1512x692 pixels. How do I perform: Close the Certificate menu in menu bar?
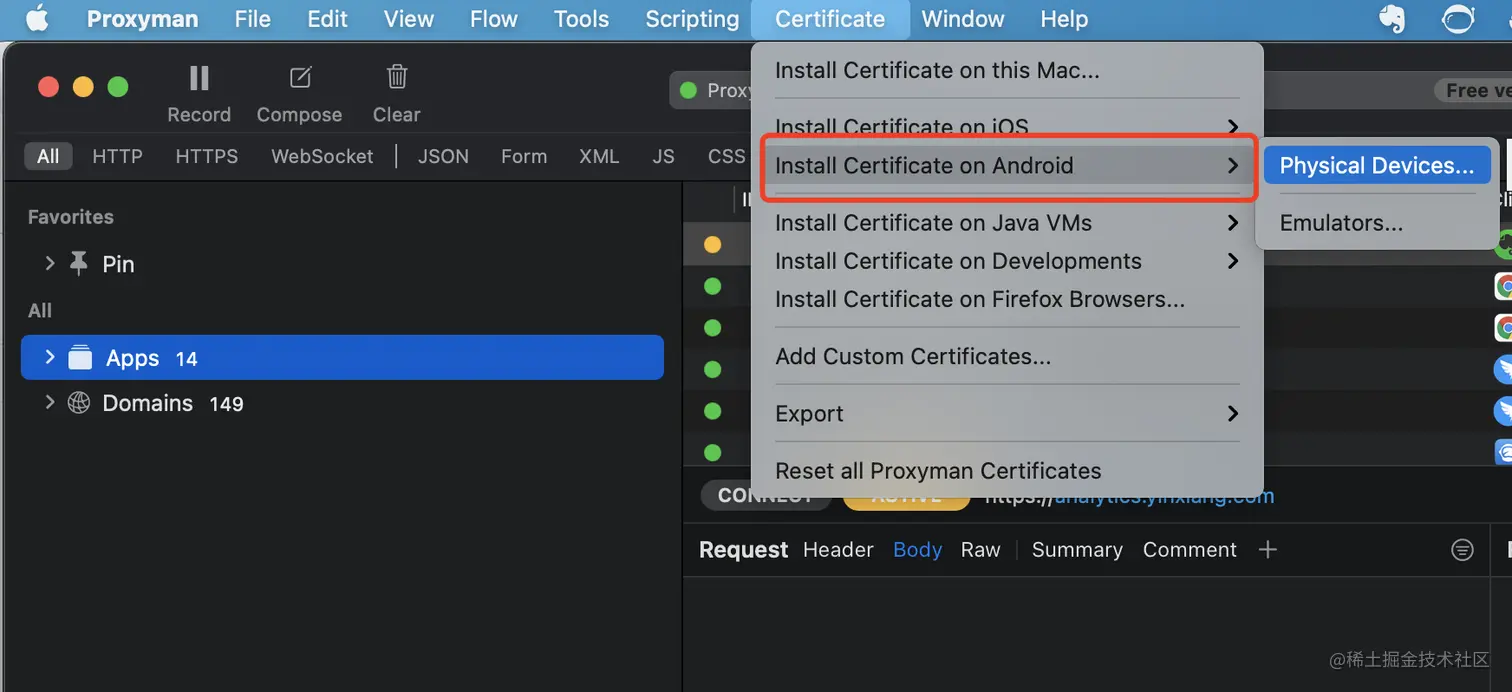(x=830, y=19)
